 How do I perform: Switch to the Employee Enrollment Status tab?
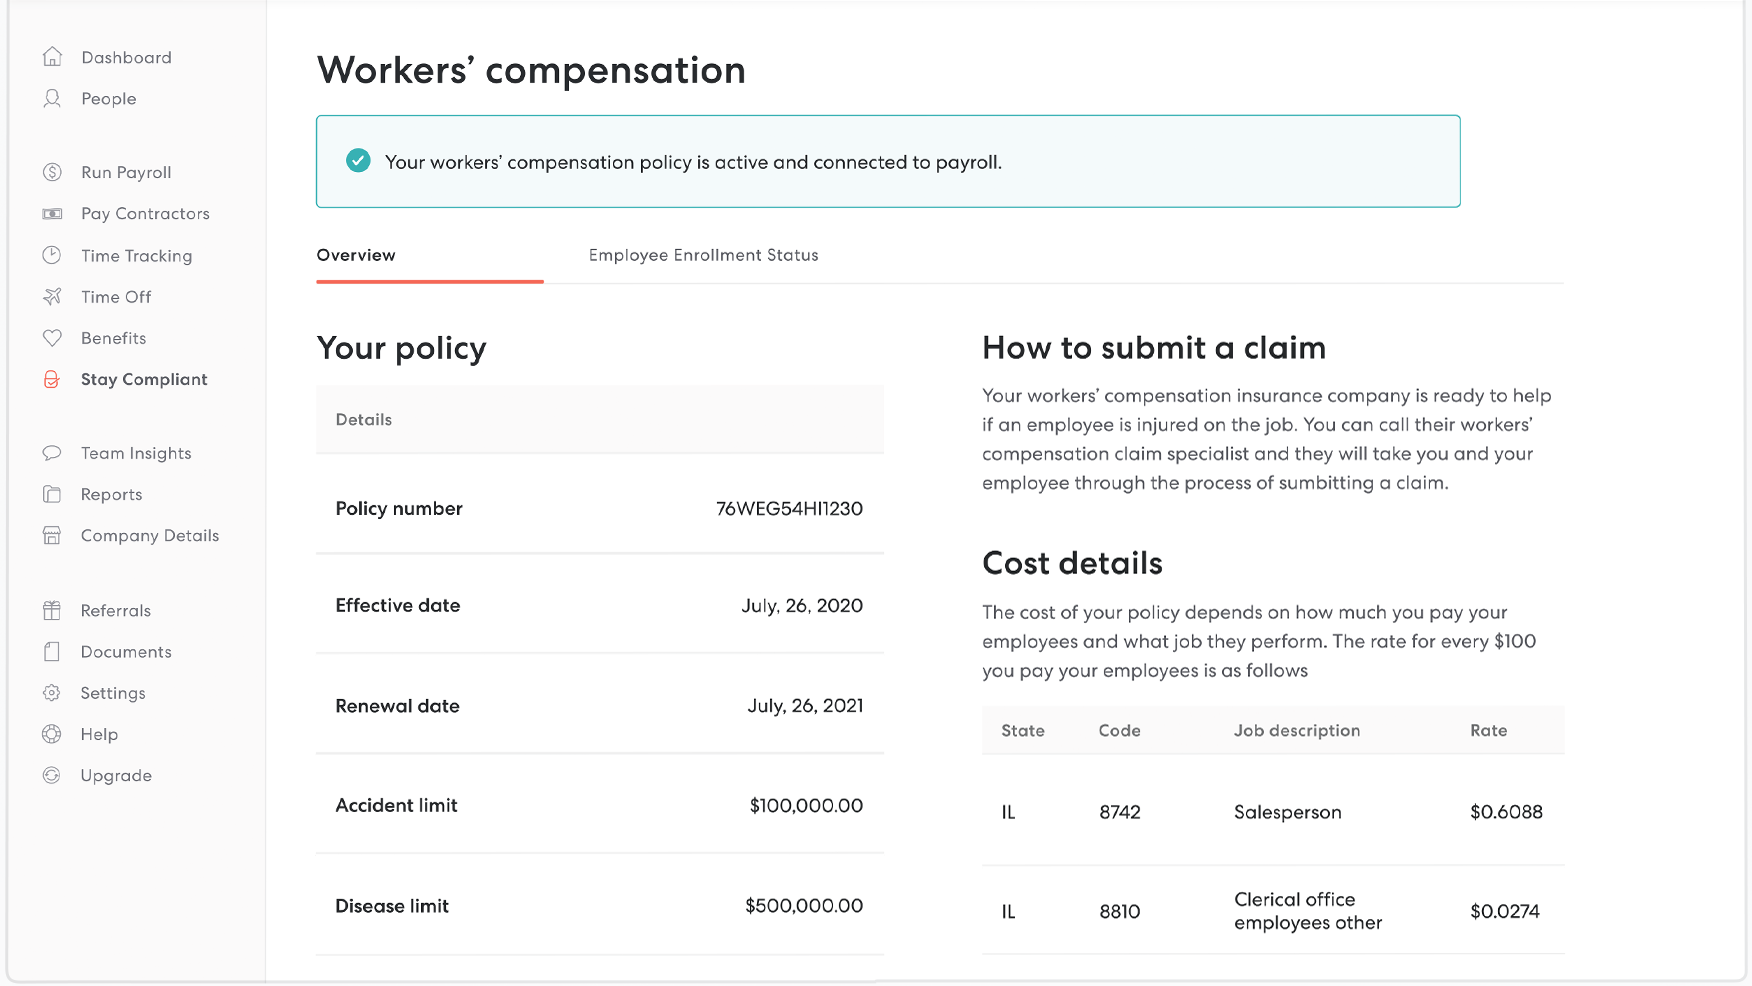point(703,255)
